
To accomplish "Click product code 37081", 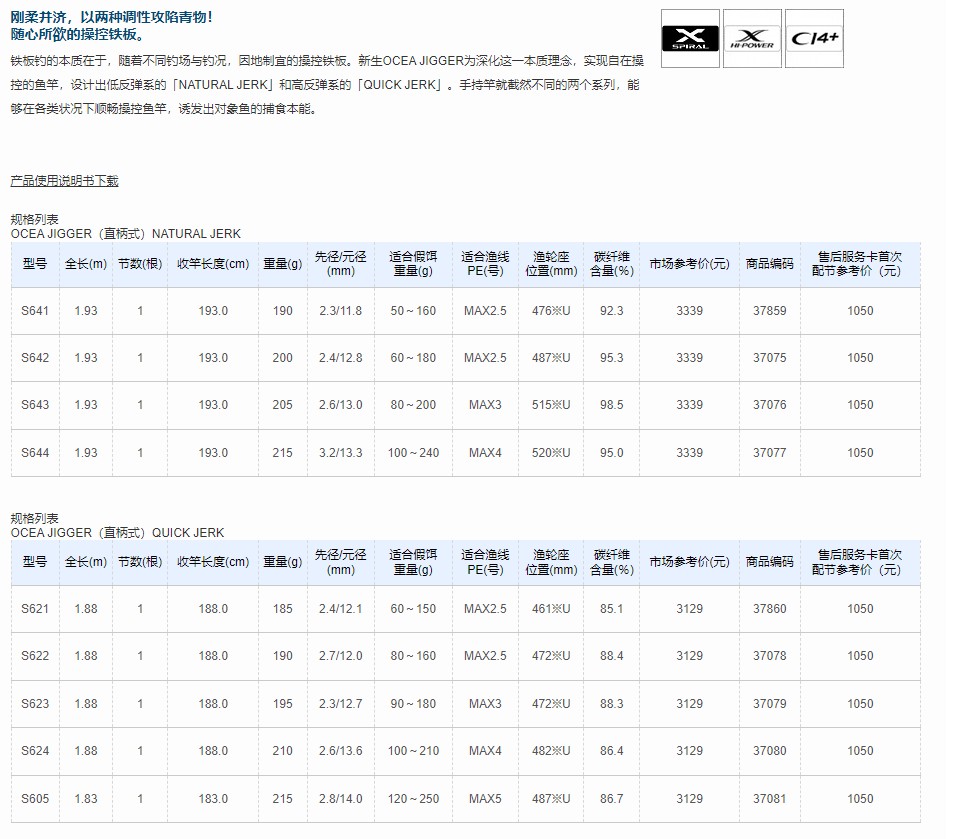I will pos(769,799).
